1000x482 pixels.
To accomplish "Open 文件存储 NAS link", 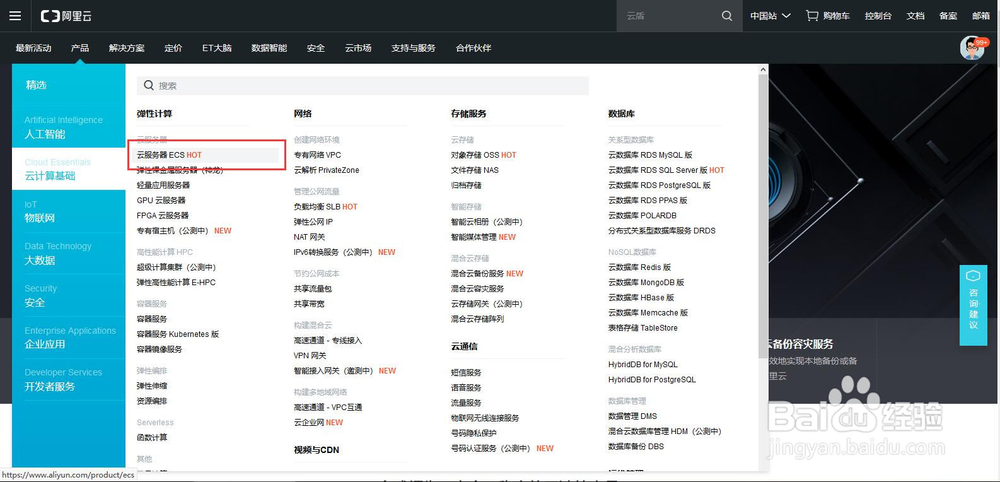I will click(475, 170).
